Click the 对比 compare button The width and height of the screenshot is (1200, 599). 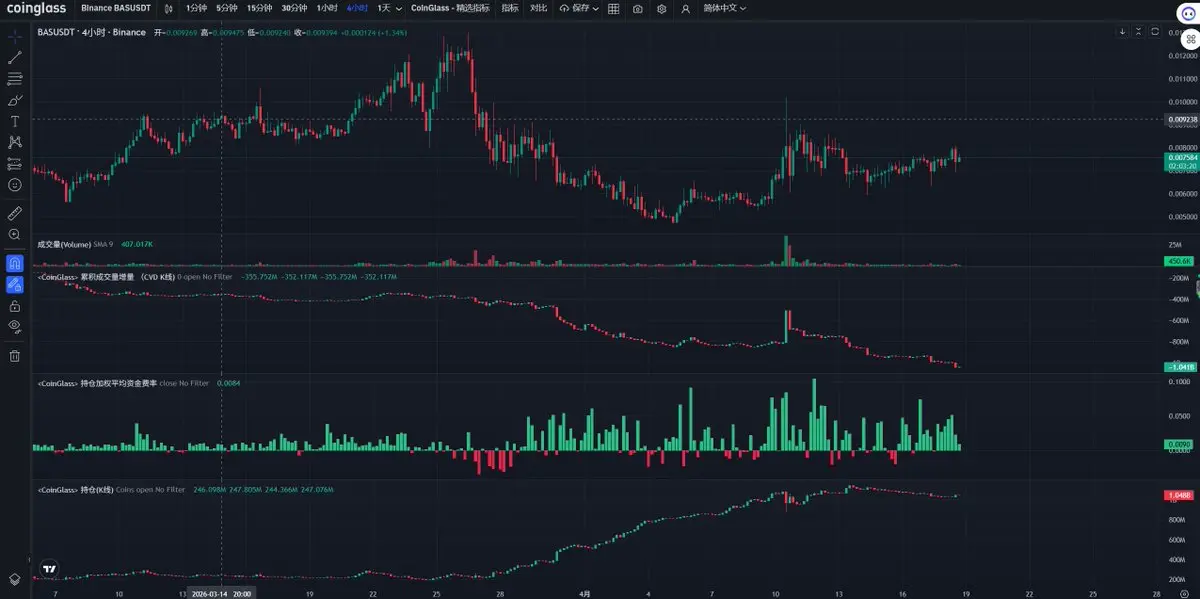coord(539,8)
